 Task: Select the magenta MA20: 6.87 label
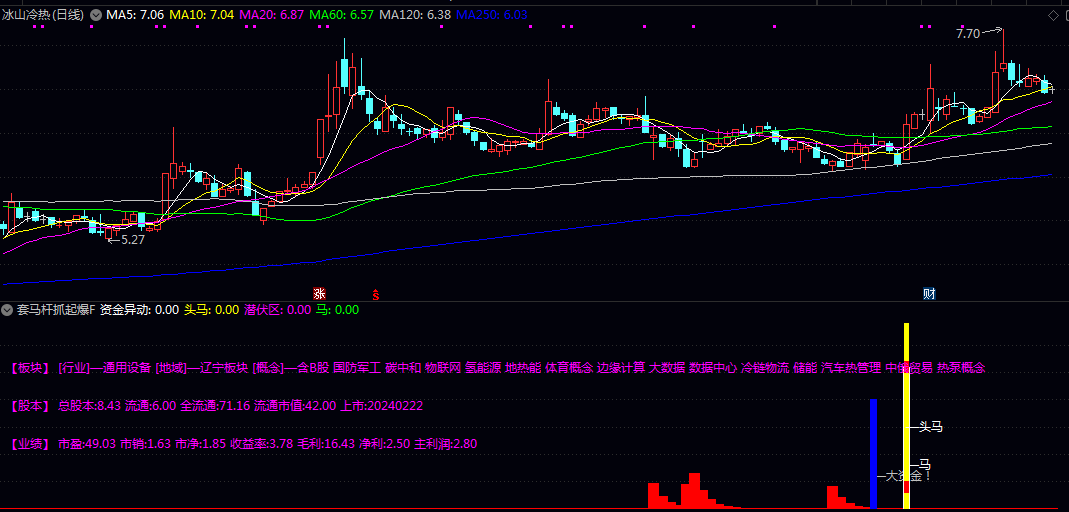tap(273, 15)
